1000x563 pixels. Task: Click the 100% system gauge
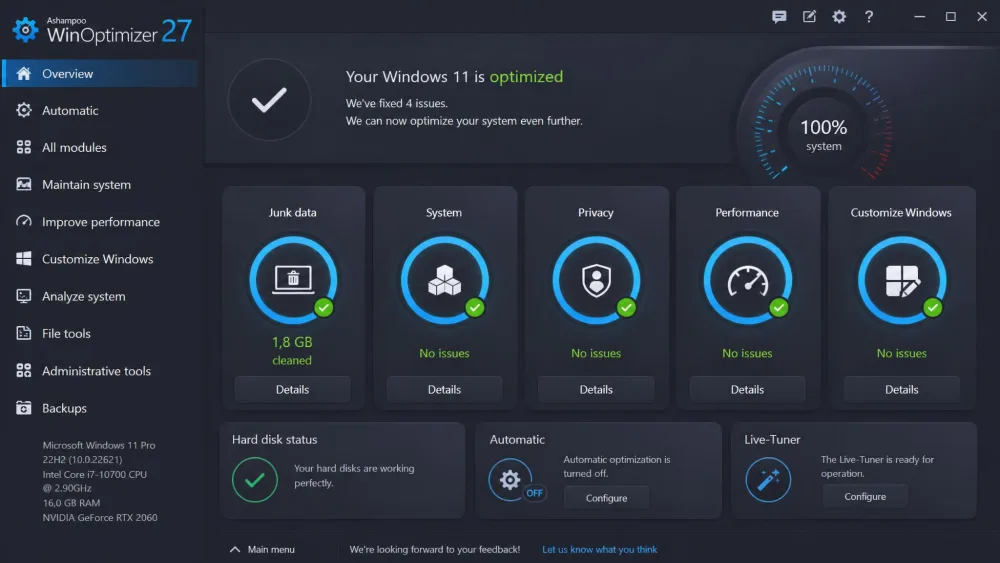pos(823,122)
